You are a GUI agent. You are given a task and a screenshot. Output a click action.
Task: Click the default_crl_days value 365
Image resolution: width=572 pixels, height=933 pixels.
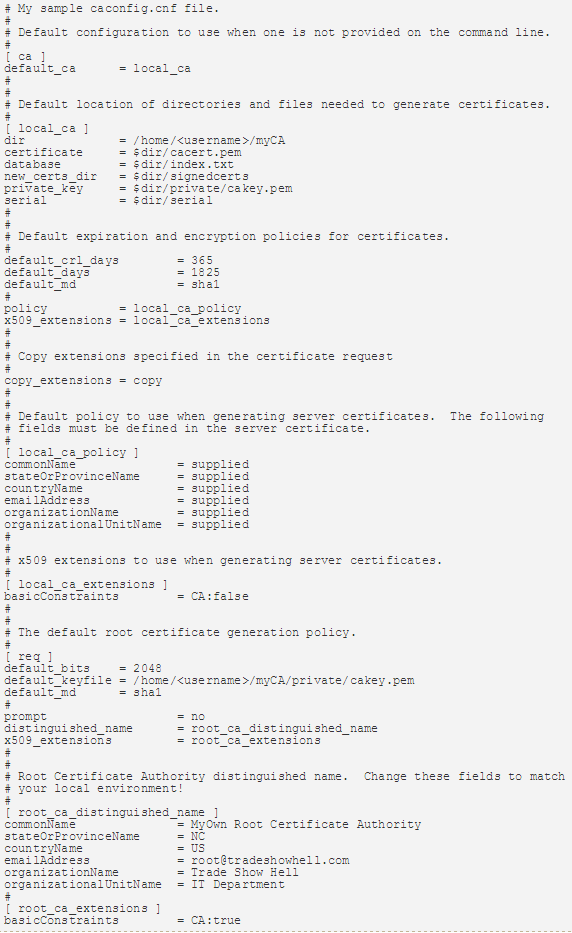click(x=202, y=260)
